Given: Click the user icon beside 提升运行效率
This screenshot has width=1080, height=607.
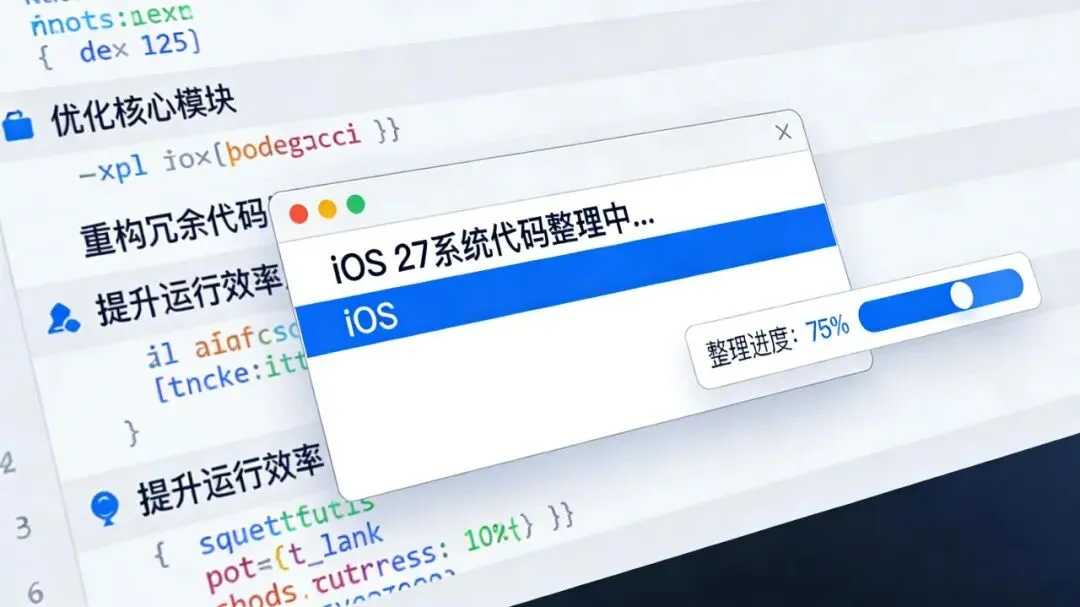Looking at the screenshot, I should point(63,318).
